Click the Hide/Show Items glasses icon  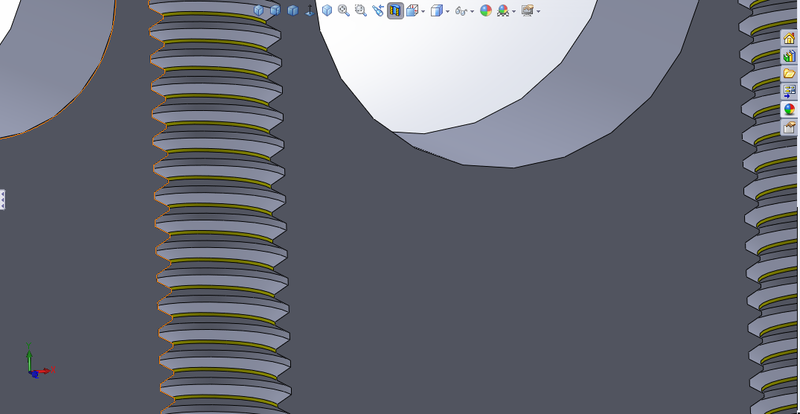coord(461,11)
